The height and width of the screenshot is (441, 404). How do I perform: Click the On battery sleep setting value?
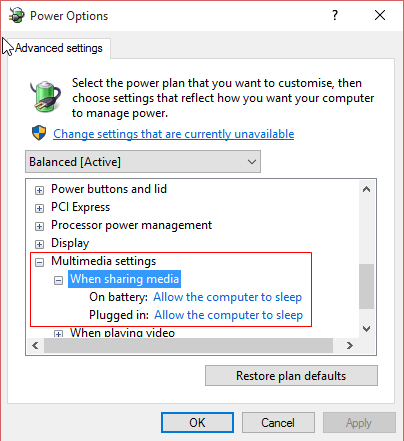(228, 297)
